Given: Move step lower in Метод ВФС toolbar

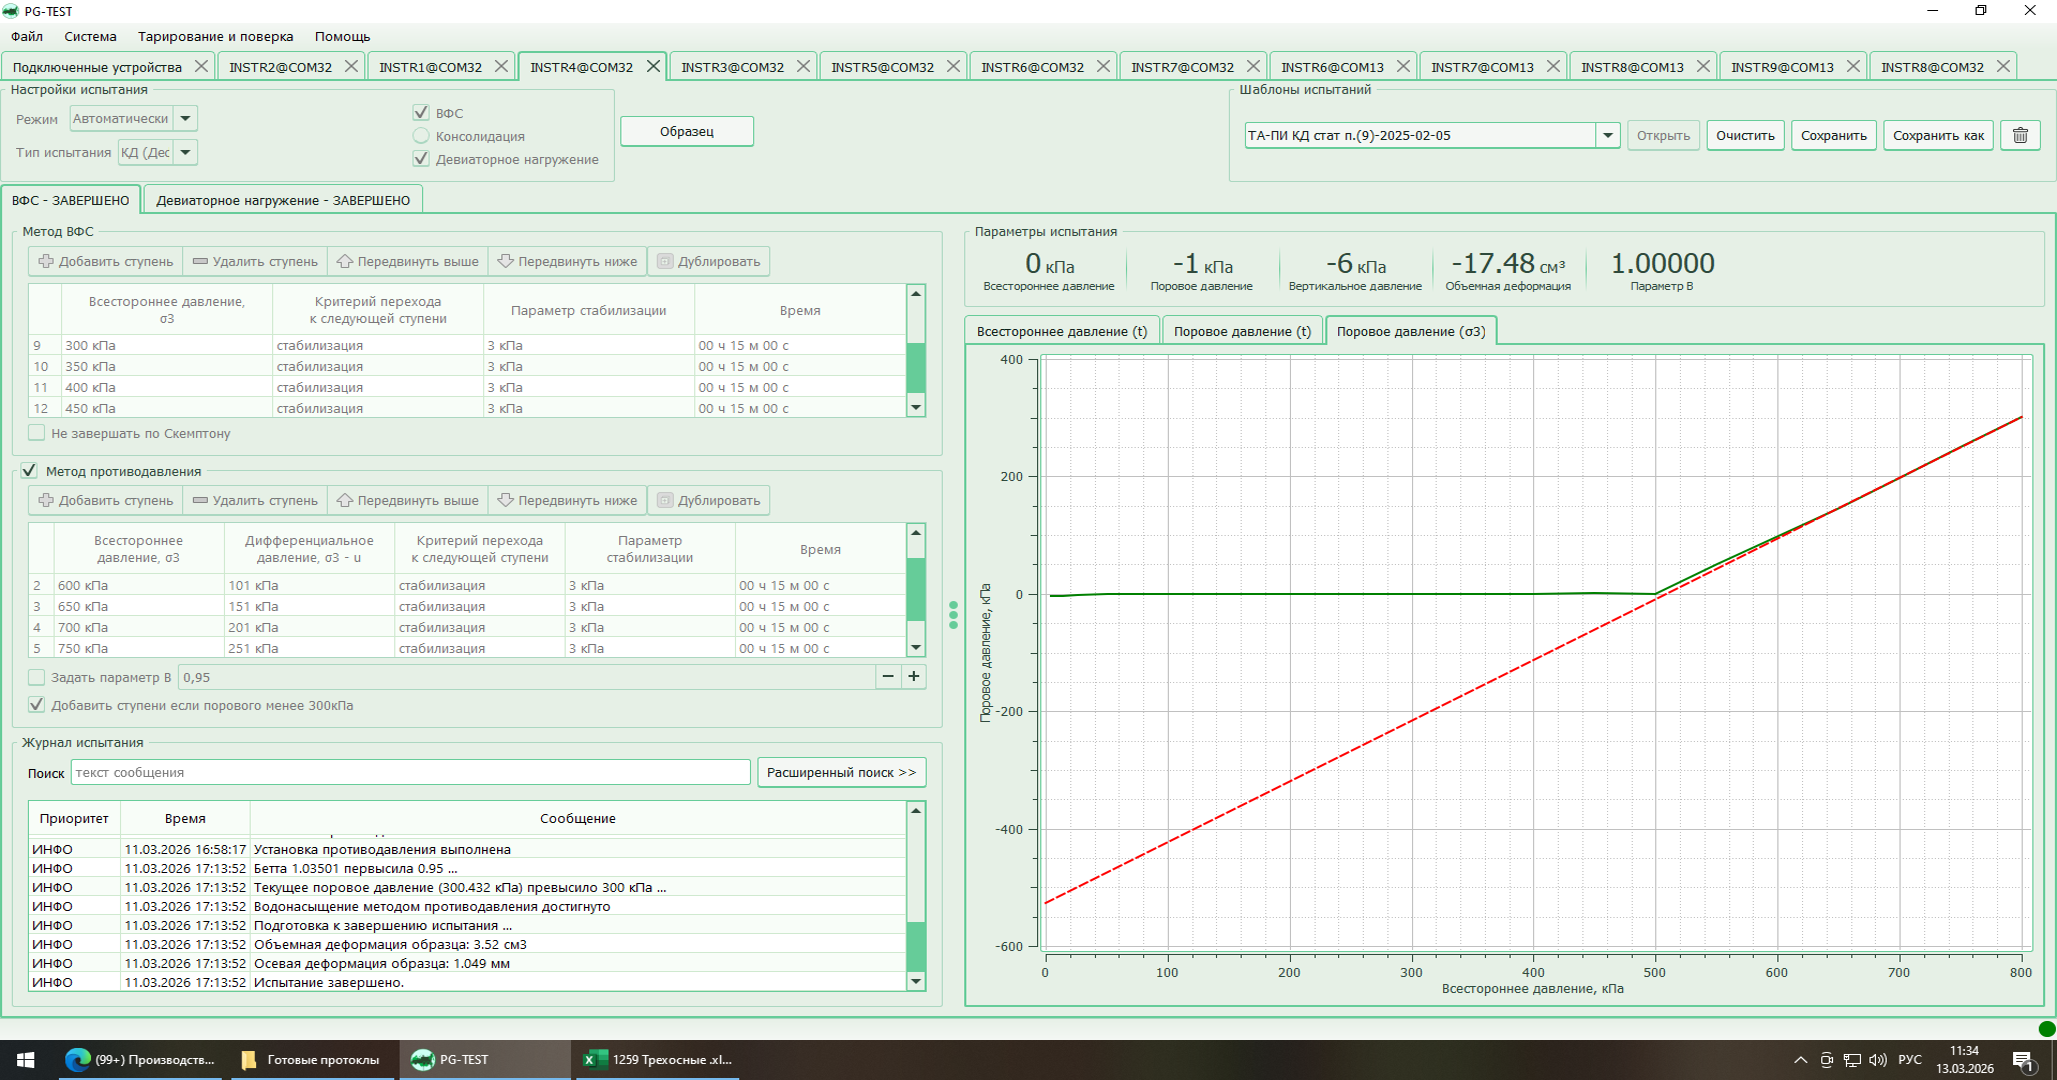Looking at the screenshot, I should 567,261.
